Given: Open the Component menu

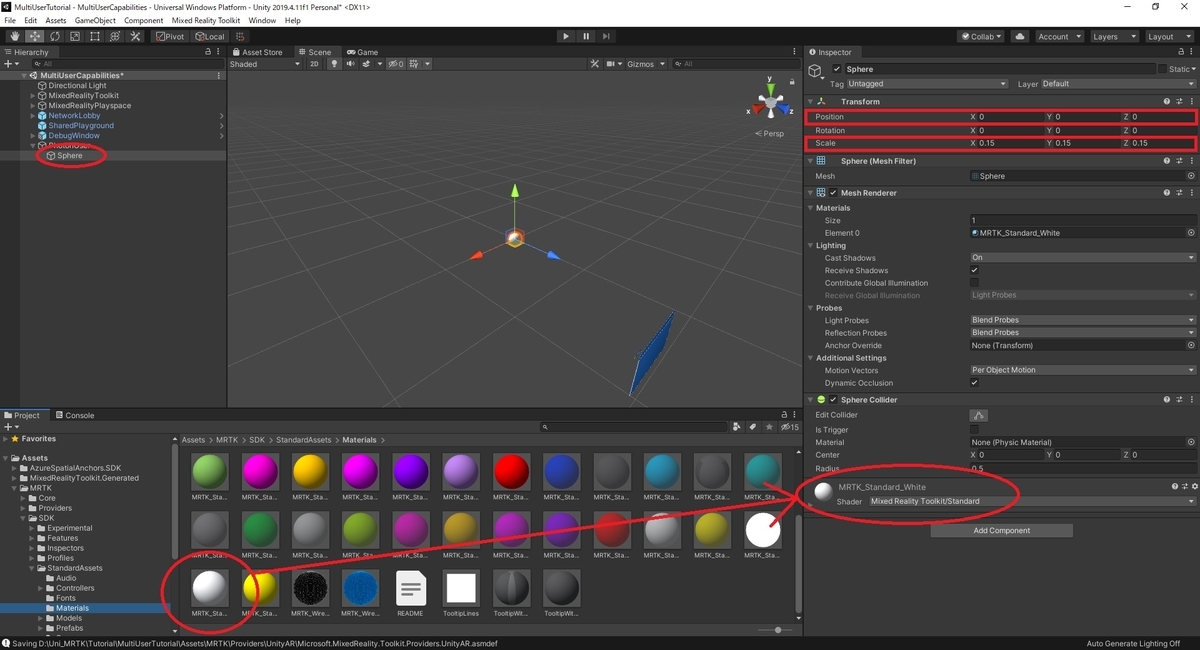Looking at the screenshot, I should [143, 20].
